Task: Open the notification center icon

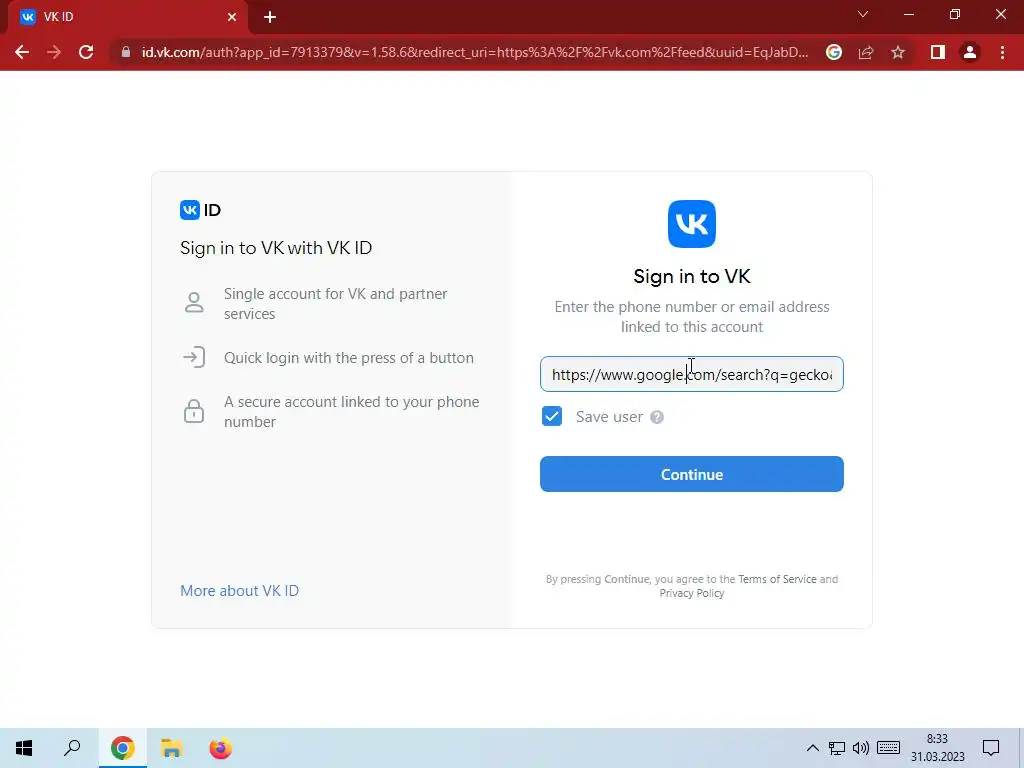Action: pos(991,748)
